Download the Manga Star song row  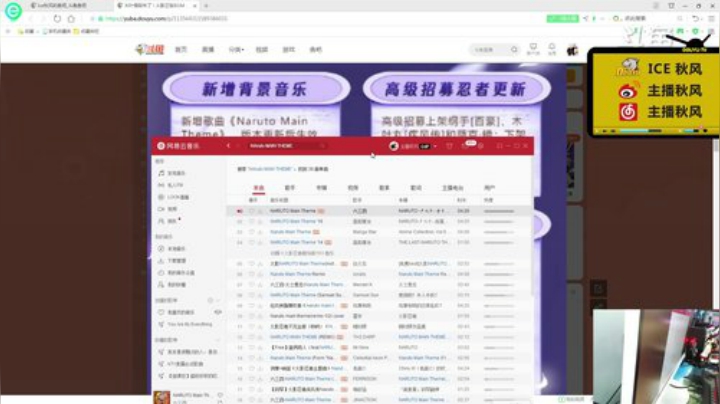(260, 232)
